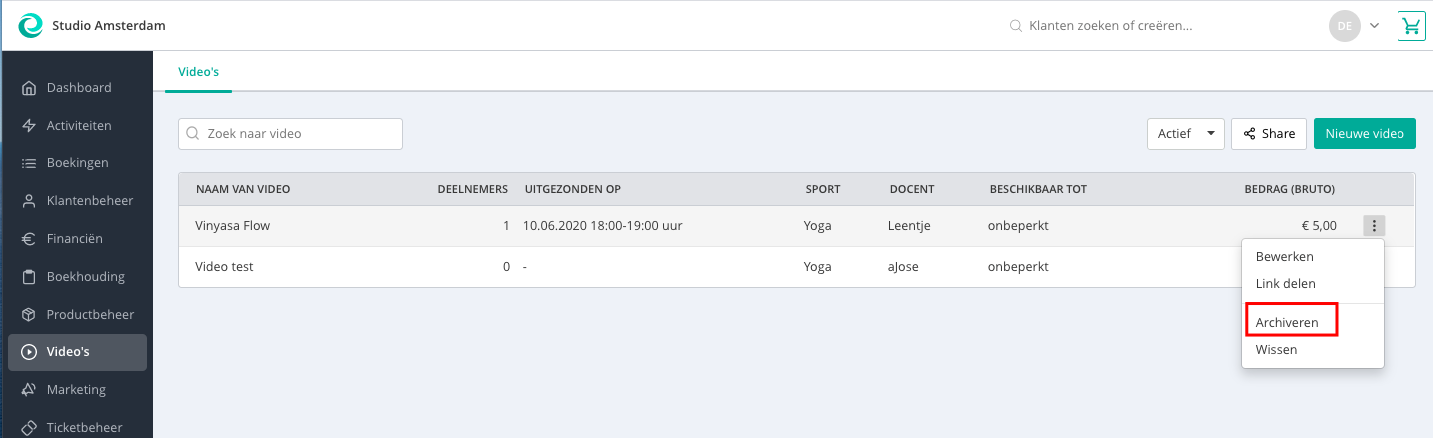Go to Activiteiten in the sidebar

pyautogui.click(x=77, y=126)
